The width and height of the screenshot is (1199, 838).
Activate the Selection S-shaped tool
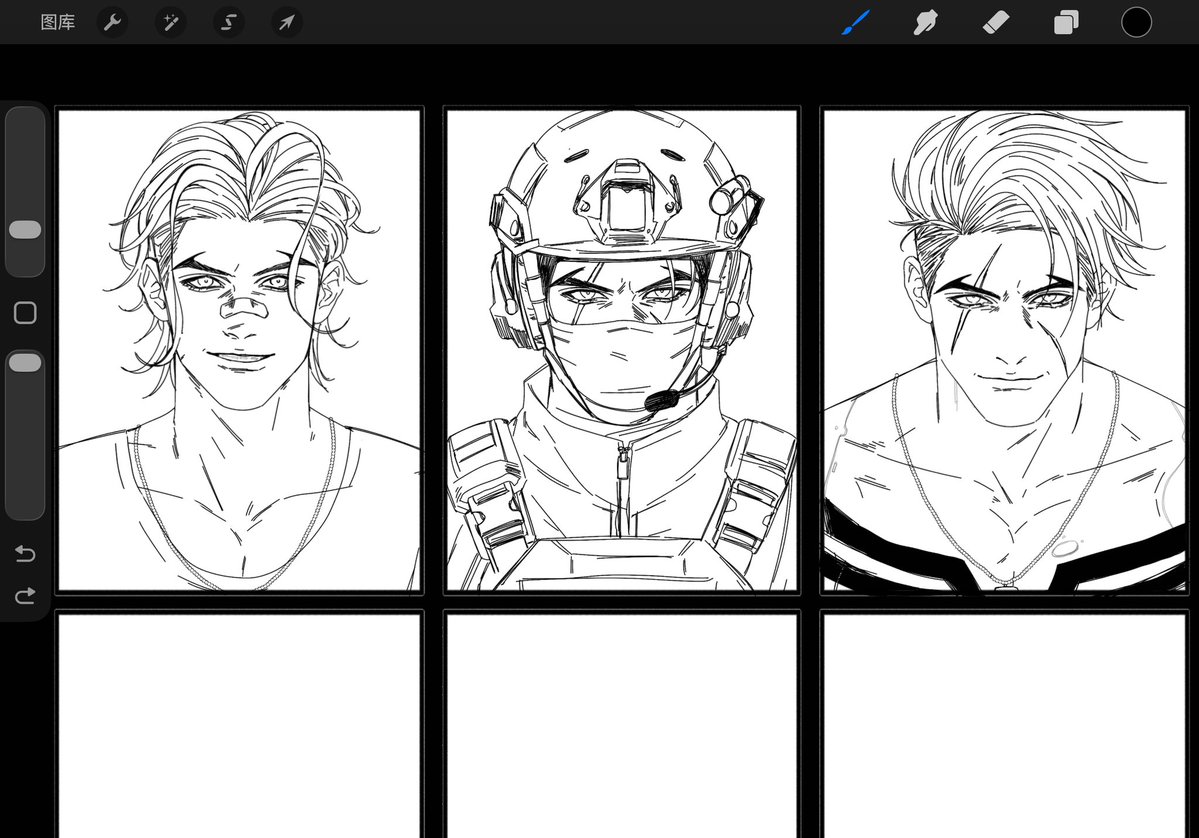pyautogui.click(x=229, y=22)
